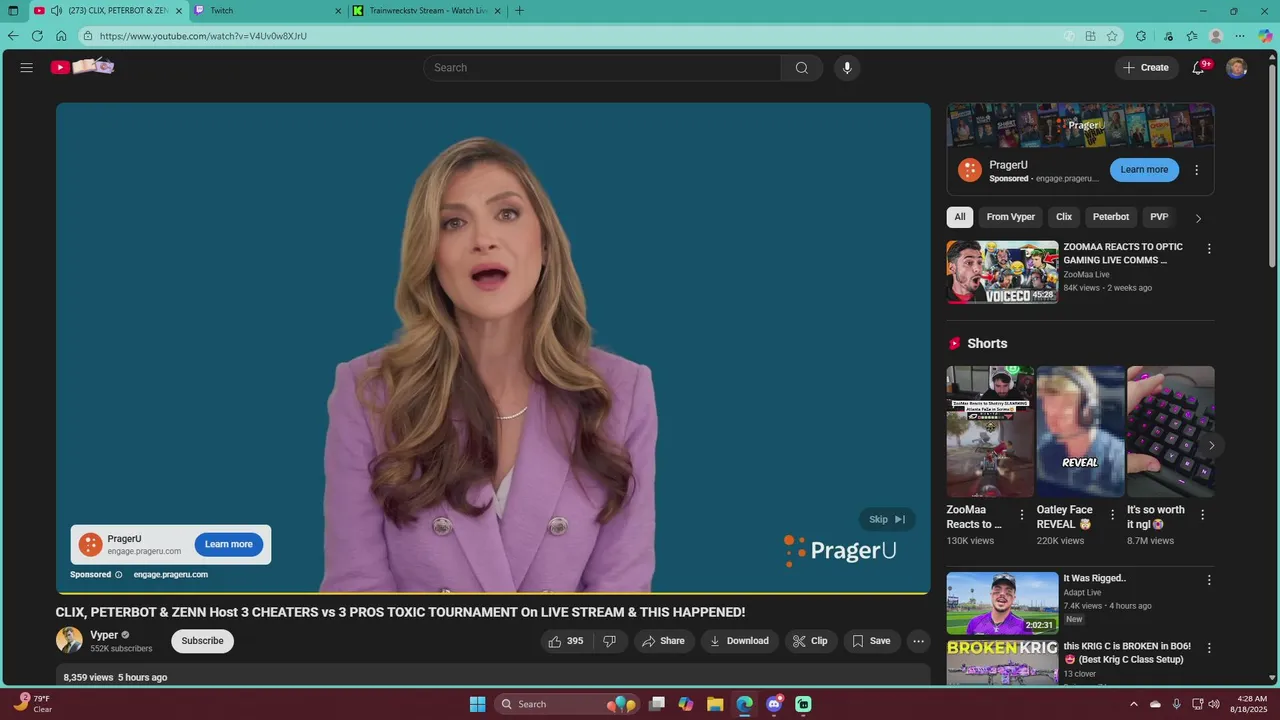This screenshot has height=720, width=1280.
Task: Open Copilot in the browser sidebar
Action: click(1265, 36)
